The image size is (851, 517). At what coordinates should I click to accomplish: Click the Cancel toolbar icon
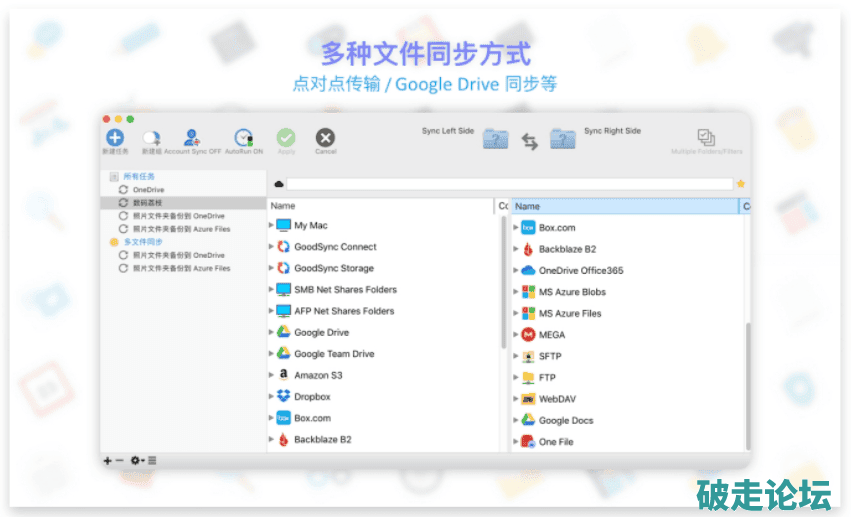click(x=325, y=138)
